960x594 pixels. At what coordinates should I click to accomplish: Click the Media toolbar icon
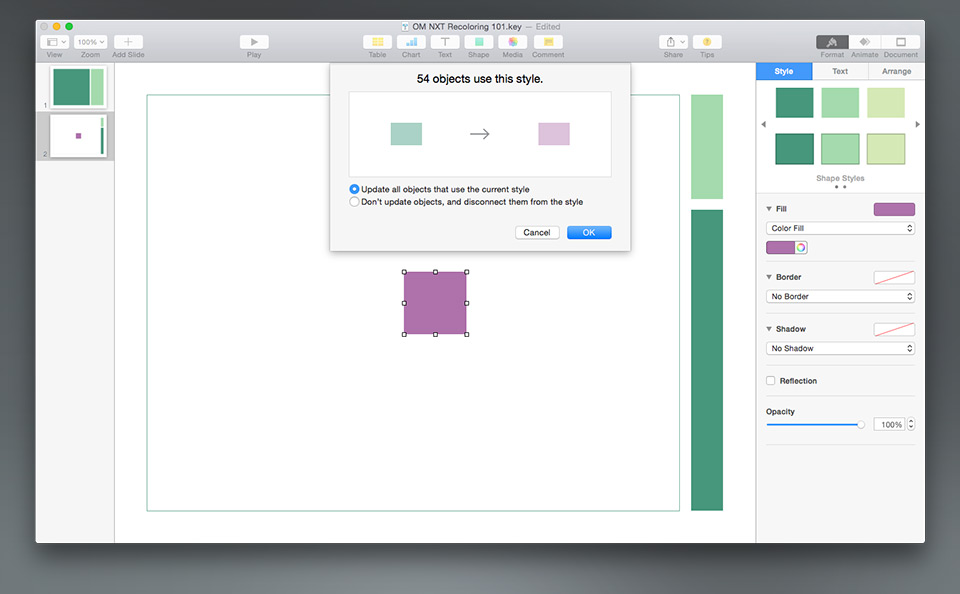pyautogui.click(x=512, y=42)
